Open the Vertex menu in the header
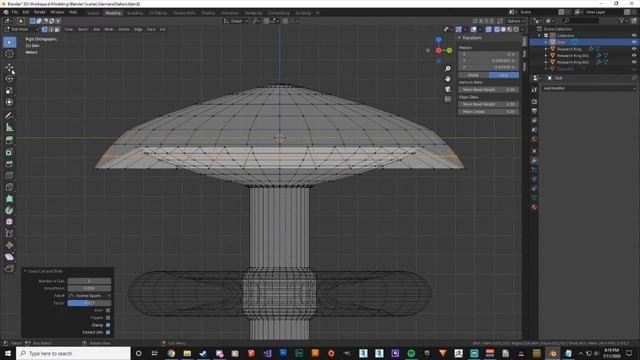The width and height of the screenshot is (640, 360). [124, 29]
